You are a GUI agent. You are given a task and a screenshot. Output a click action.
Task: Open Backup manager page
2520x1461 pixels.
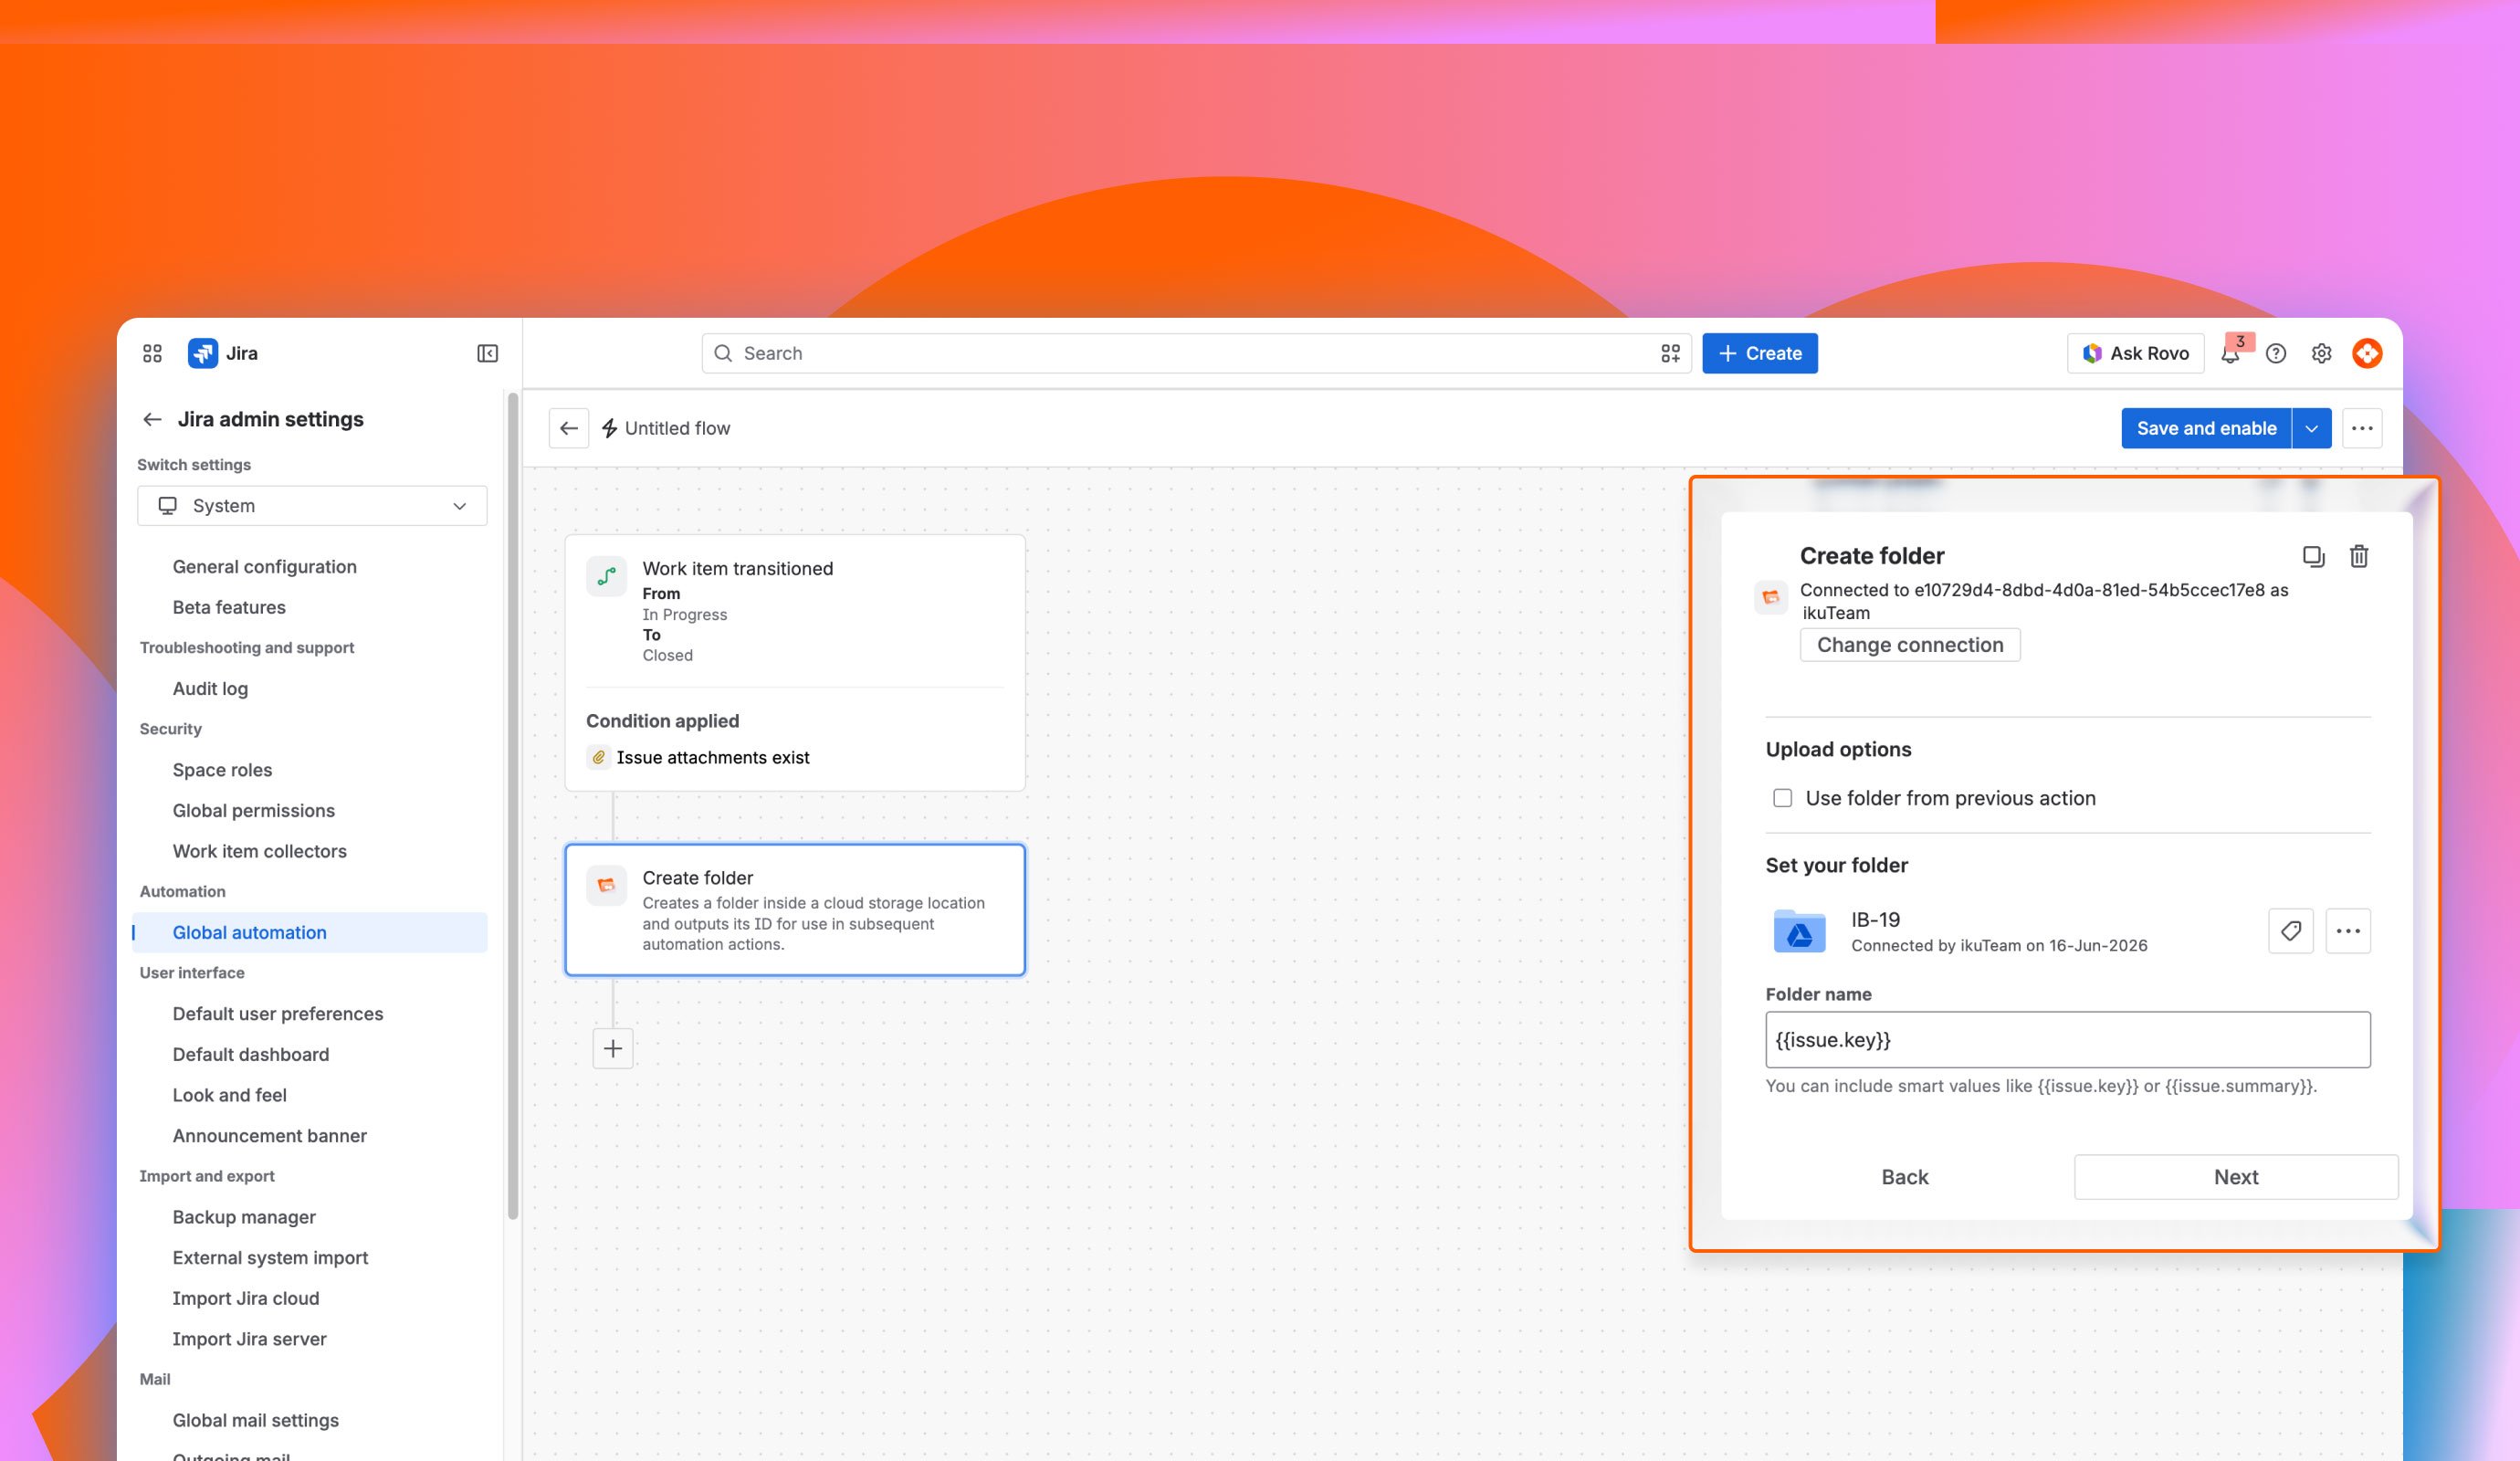[x=244, y=1217]
